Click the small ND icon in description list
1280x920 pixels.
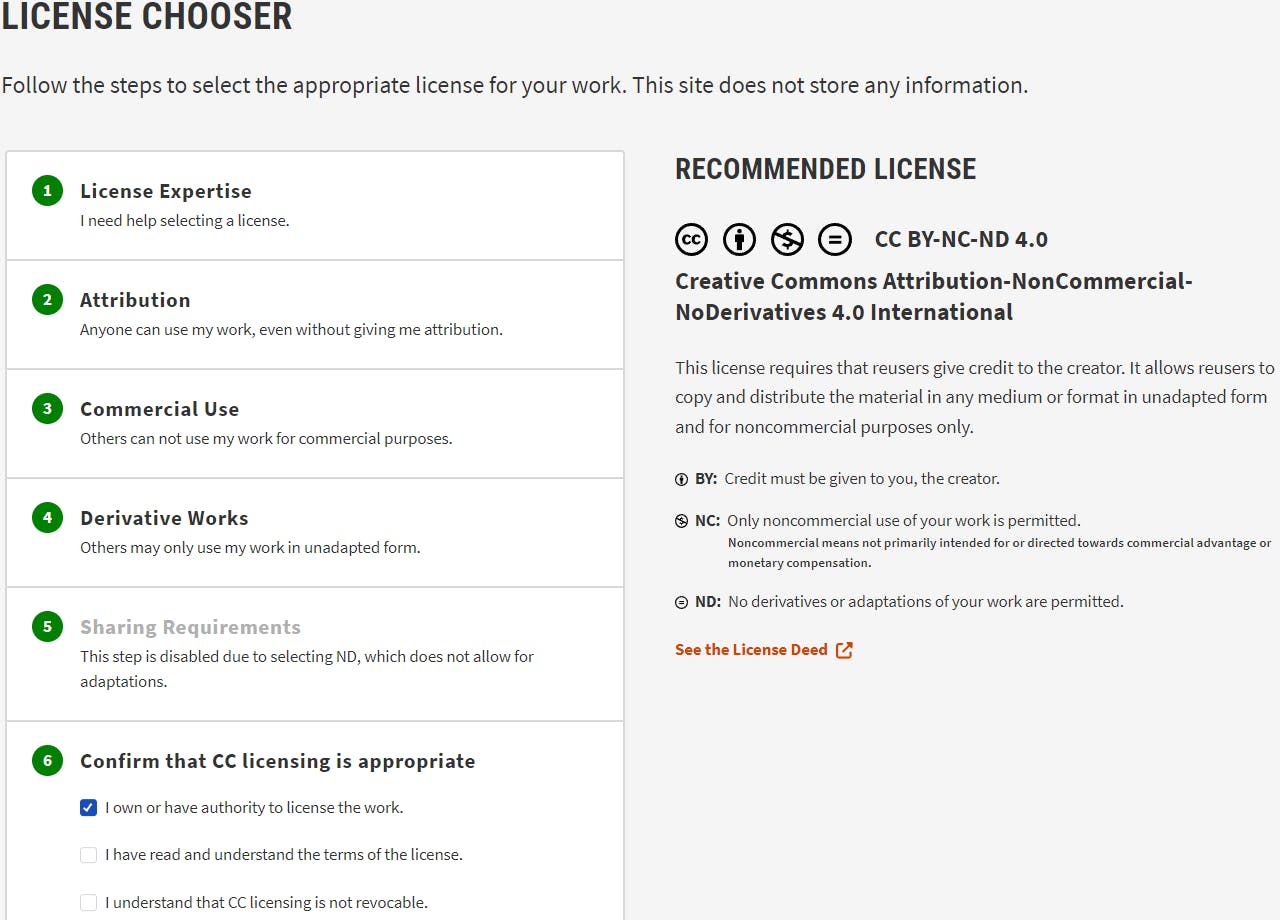(x=682, y=602)
